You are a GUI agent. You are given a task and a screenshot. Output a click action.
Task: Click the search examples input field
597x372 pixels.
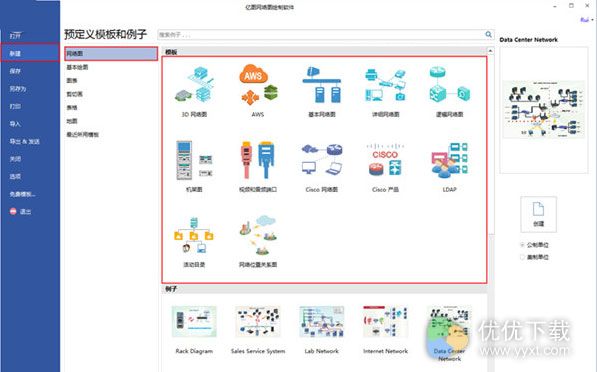tap(321, 35)
